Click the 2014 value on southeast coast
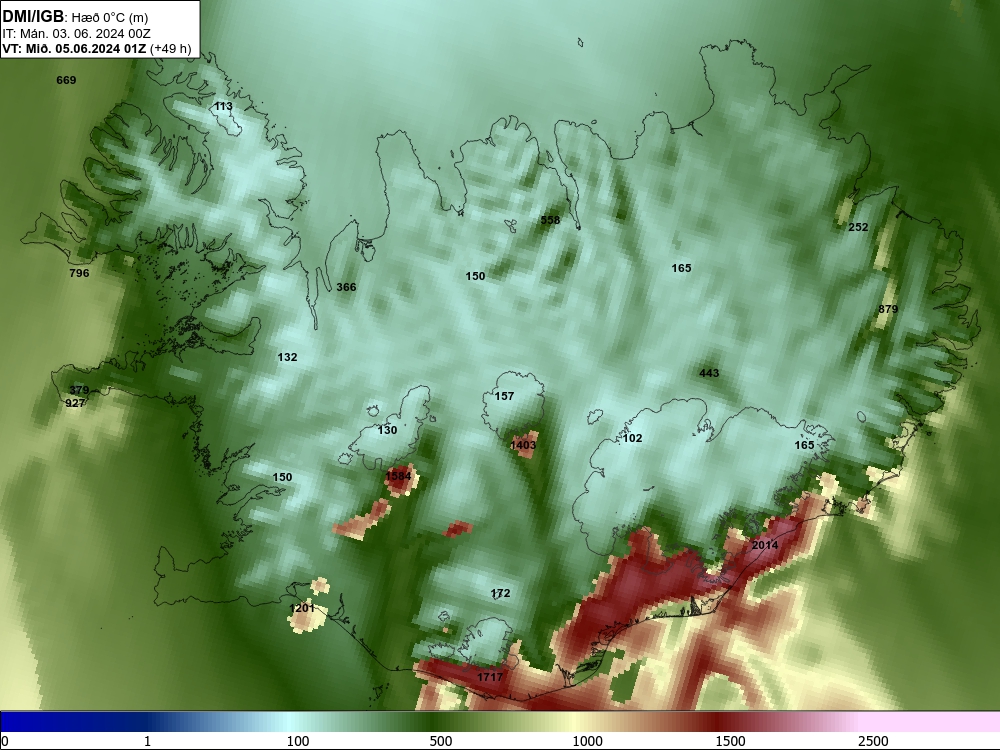The height and width of the screenshot is (750, 1000). pyautogui.click(x=765, y=546)
